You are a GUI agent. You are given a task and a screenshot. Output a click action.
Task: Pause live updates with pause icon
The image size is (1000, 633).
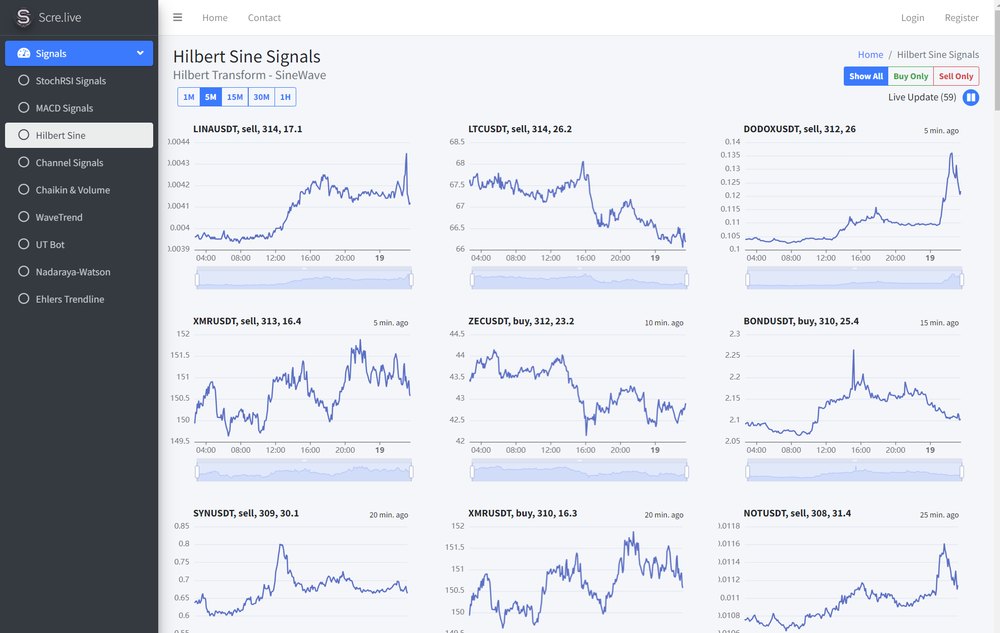(971, 98)
